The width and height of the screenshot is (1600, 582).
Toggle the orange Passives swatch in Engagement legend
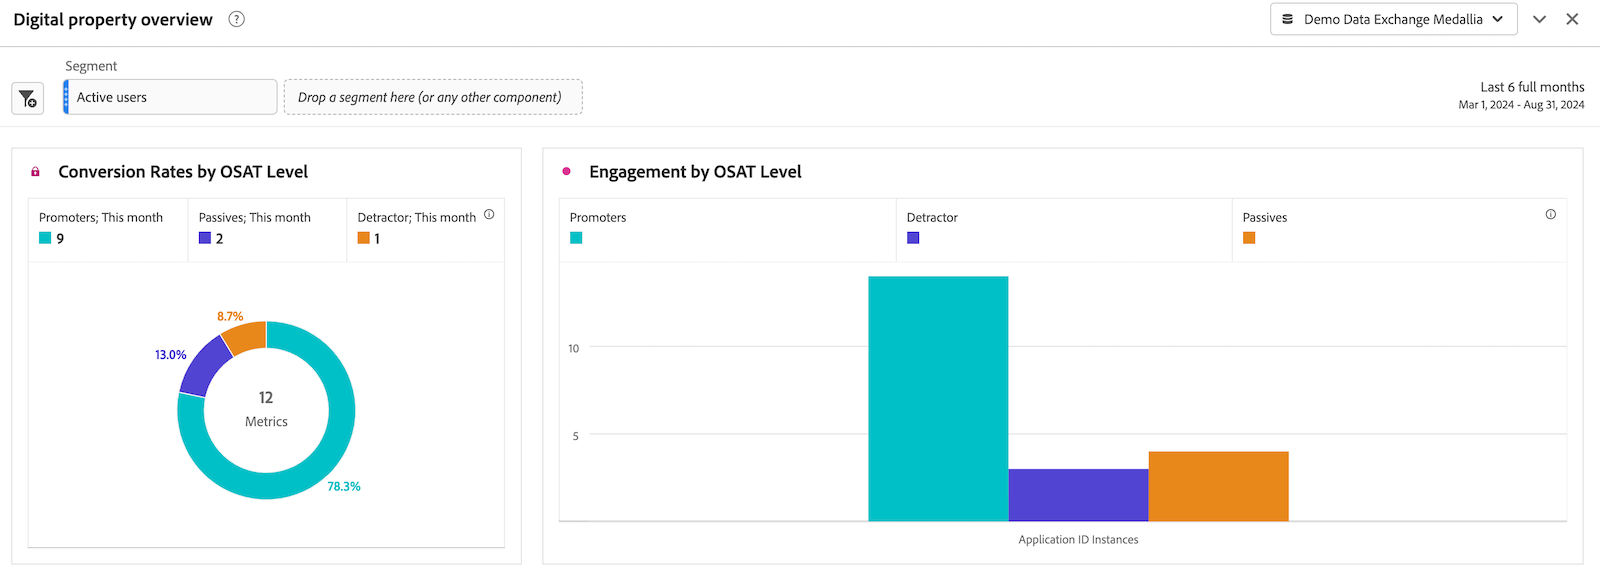1249,238
